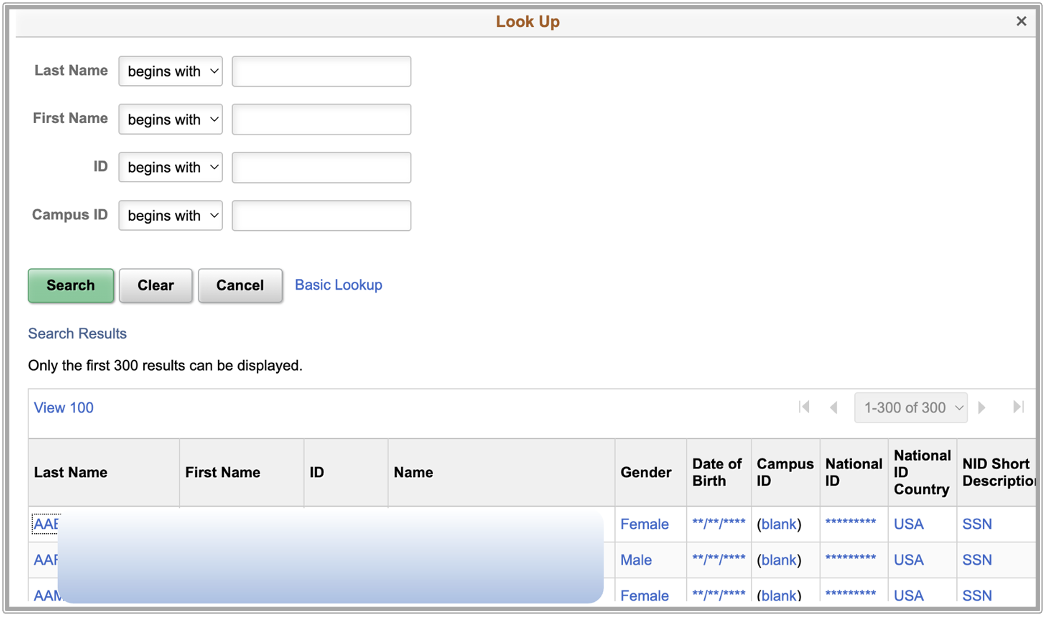Click the View 100 link
1048x618 pixels.
(x=64, y=408)
